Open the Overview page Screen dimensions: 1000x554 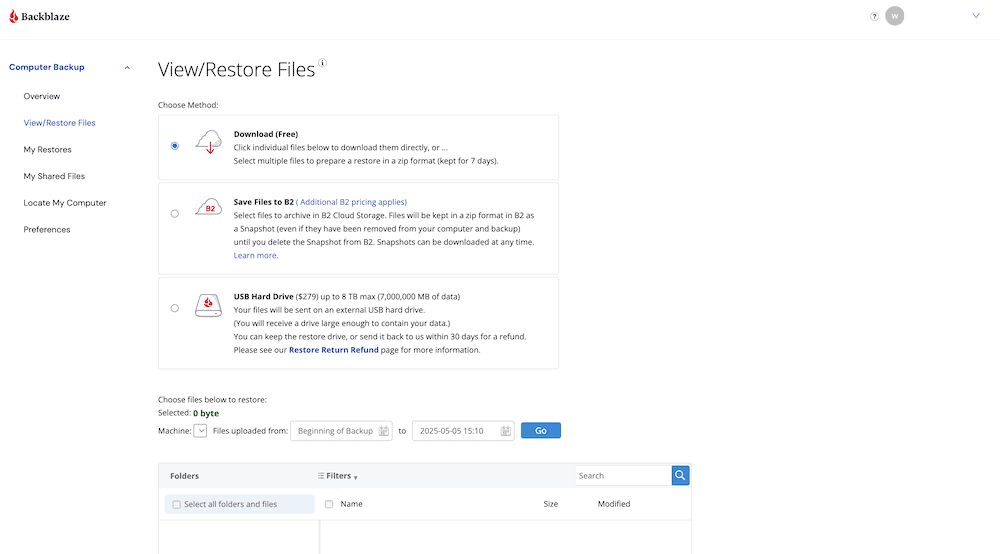41,96
